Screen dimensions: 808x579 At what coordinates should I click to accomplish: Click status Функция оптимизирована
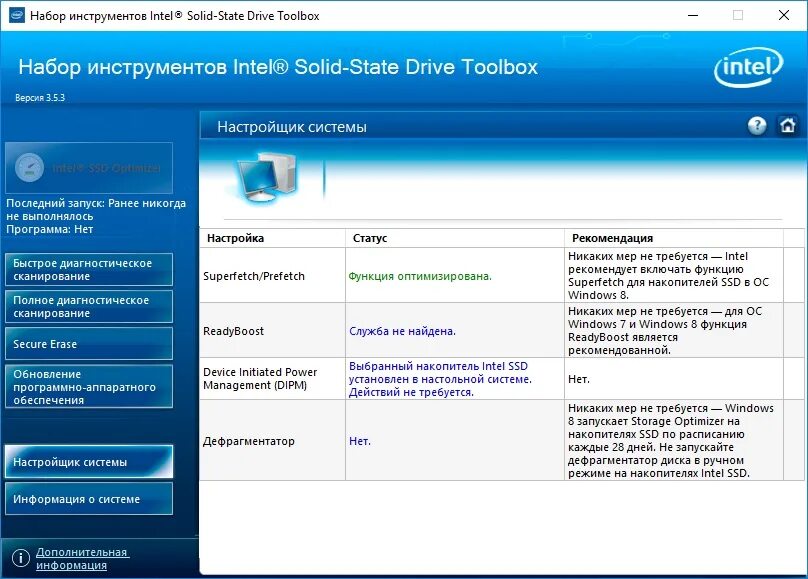[420, 276]
